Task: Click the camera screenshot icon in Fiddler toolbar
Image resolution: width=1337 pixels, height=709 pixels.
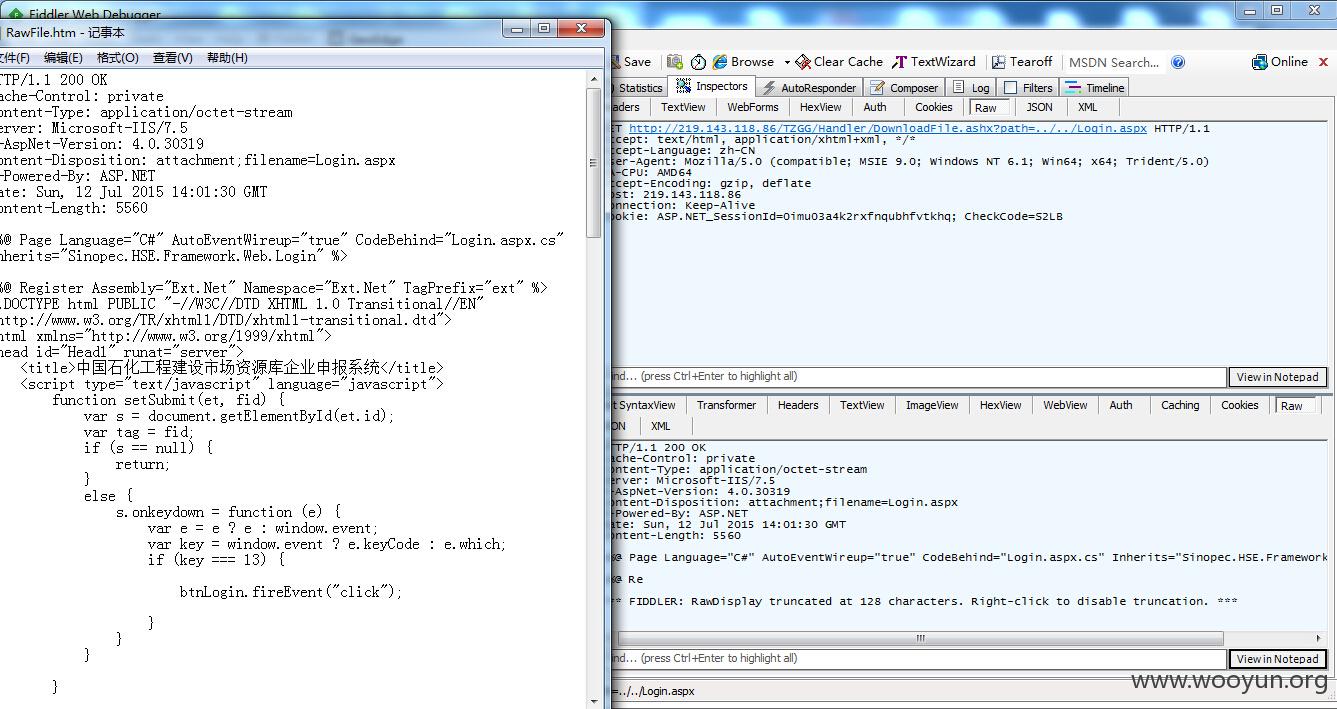Action: click(x=675, y=62)
